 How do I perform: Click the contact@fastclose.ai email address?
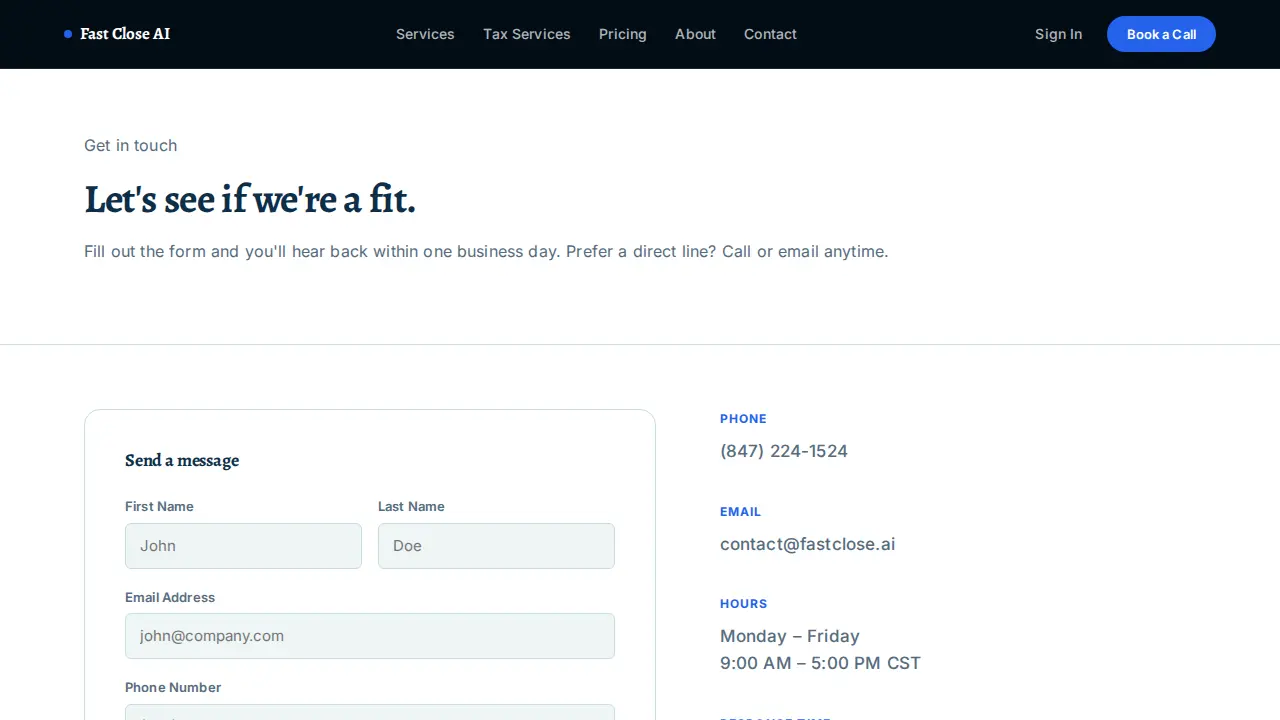(x=807, y=544)
